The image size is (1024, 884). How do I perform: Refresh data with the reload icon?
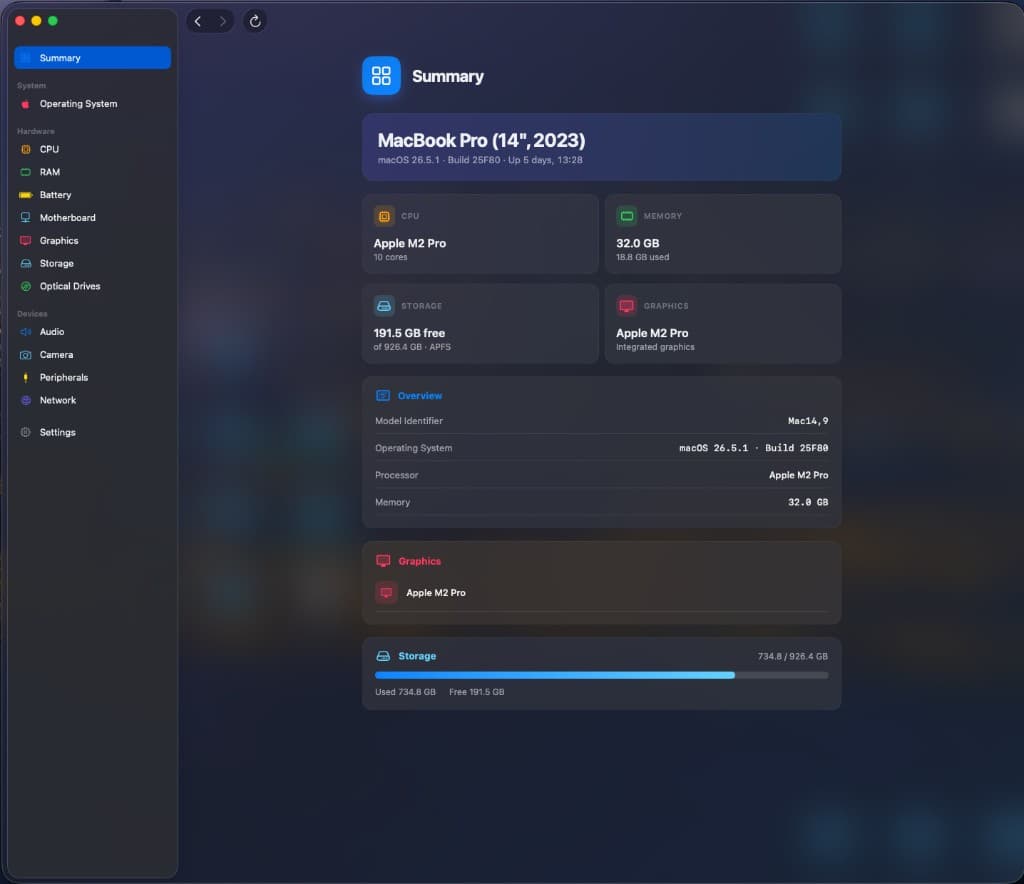click(x=255, y=21)
